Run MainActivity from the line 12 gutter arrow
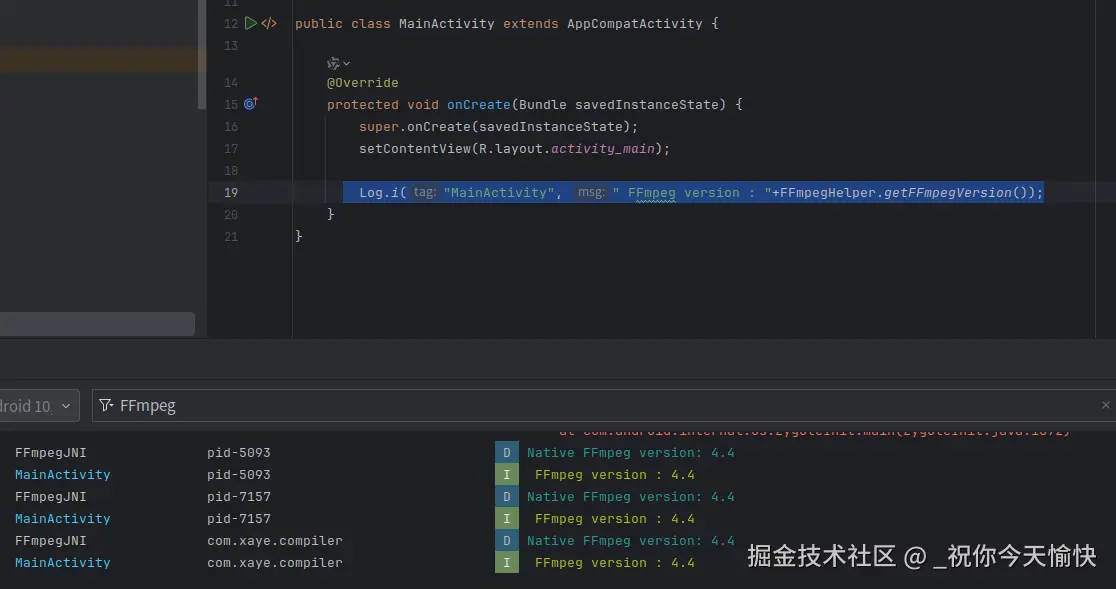 click(251, 23)
